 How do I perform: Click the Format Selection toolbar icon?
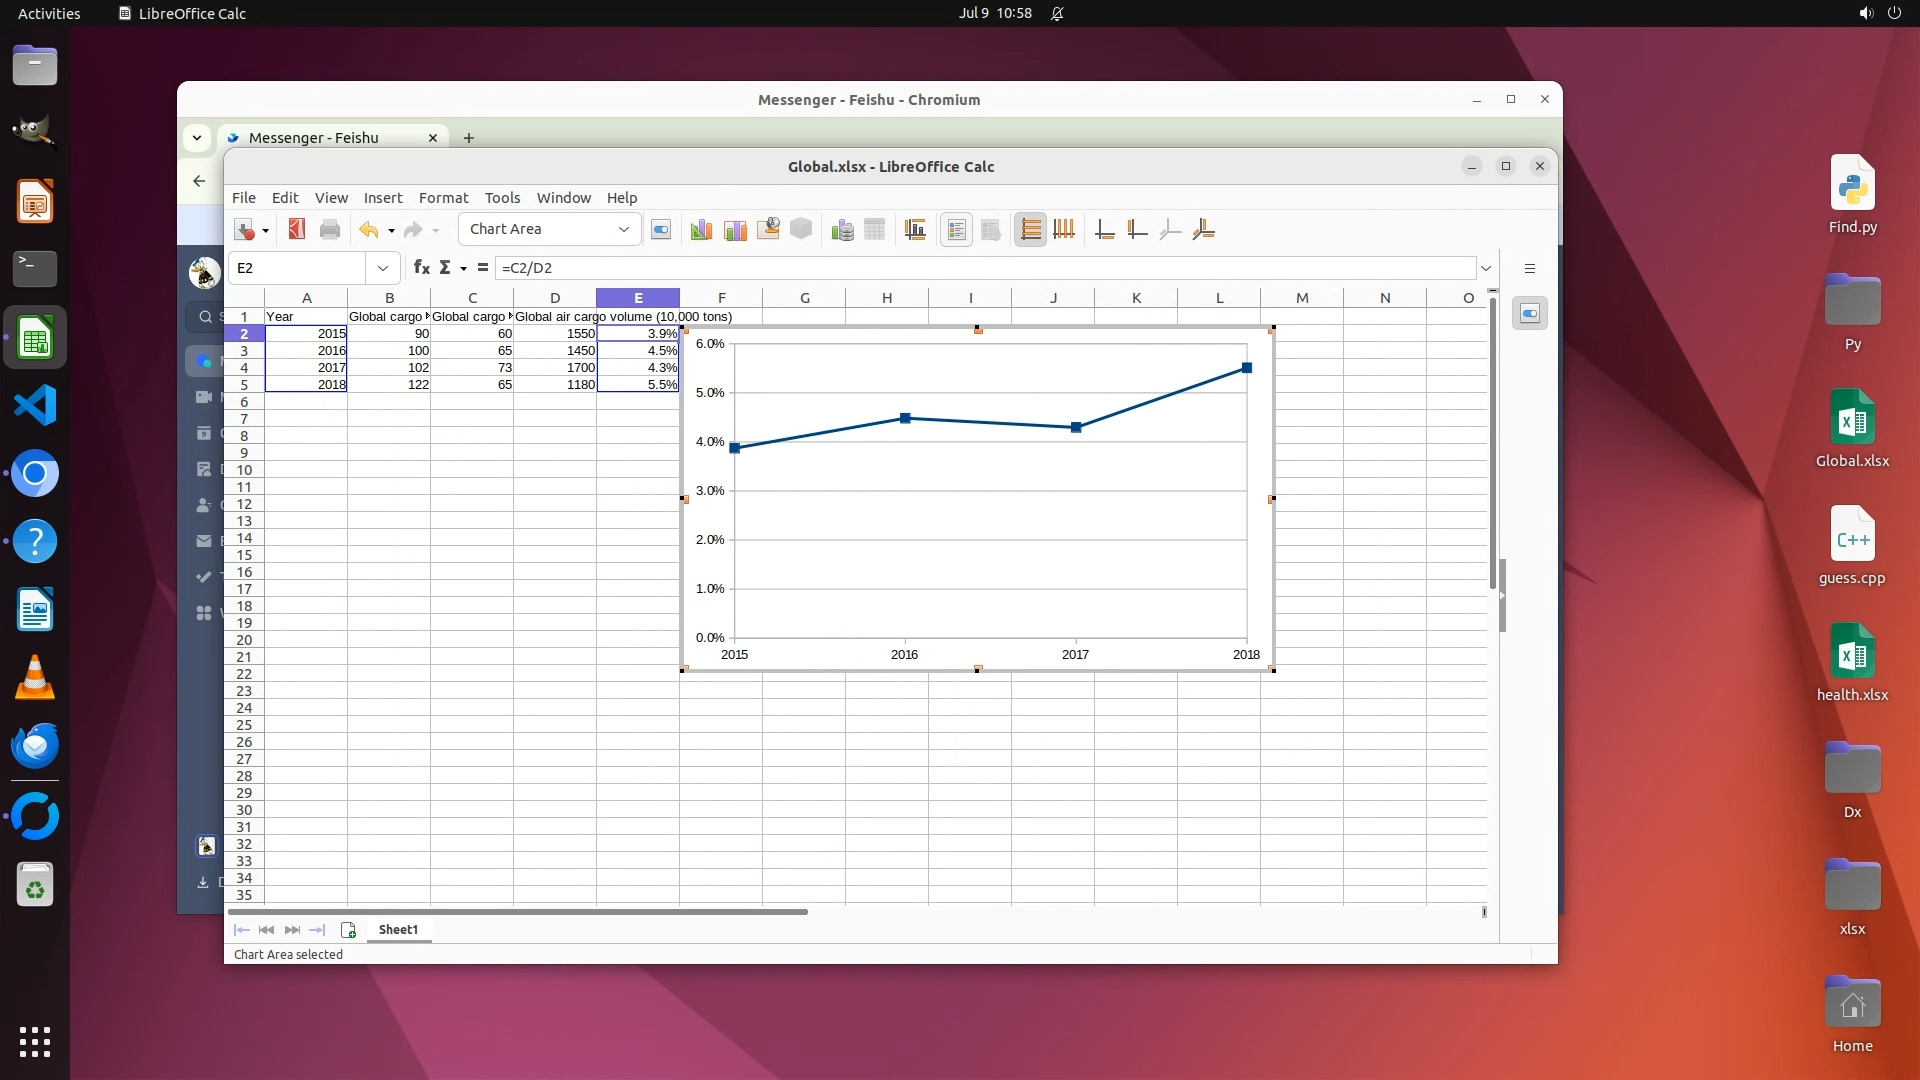pyautogui.click(x=661, y=230)
